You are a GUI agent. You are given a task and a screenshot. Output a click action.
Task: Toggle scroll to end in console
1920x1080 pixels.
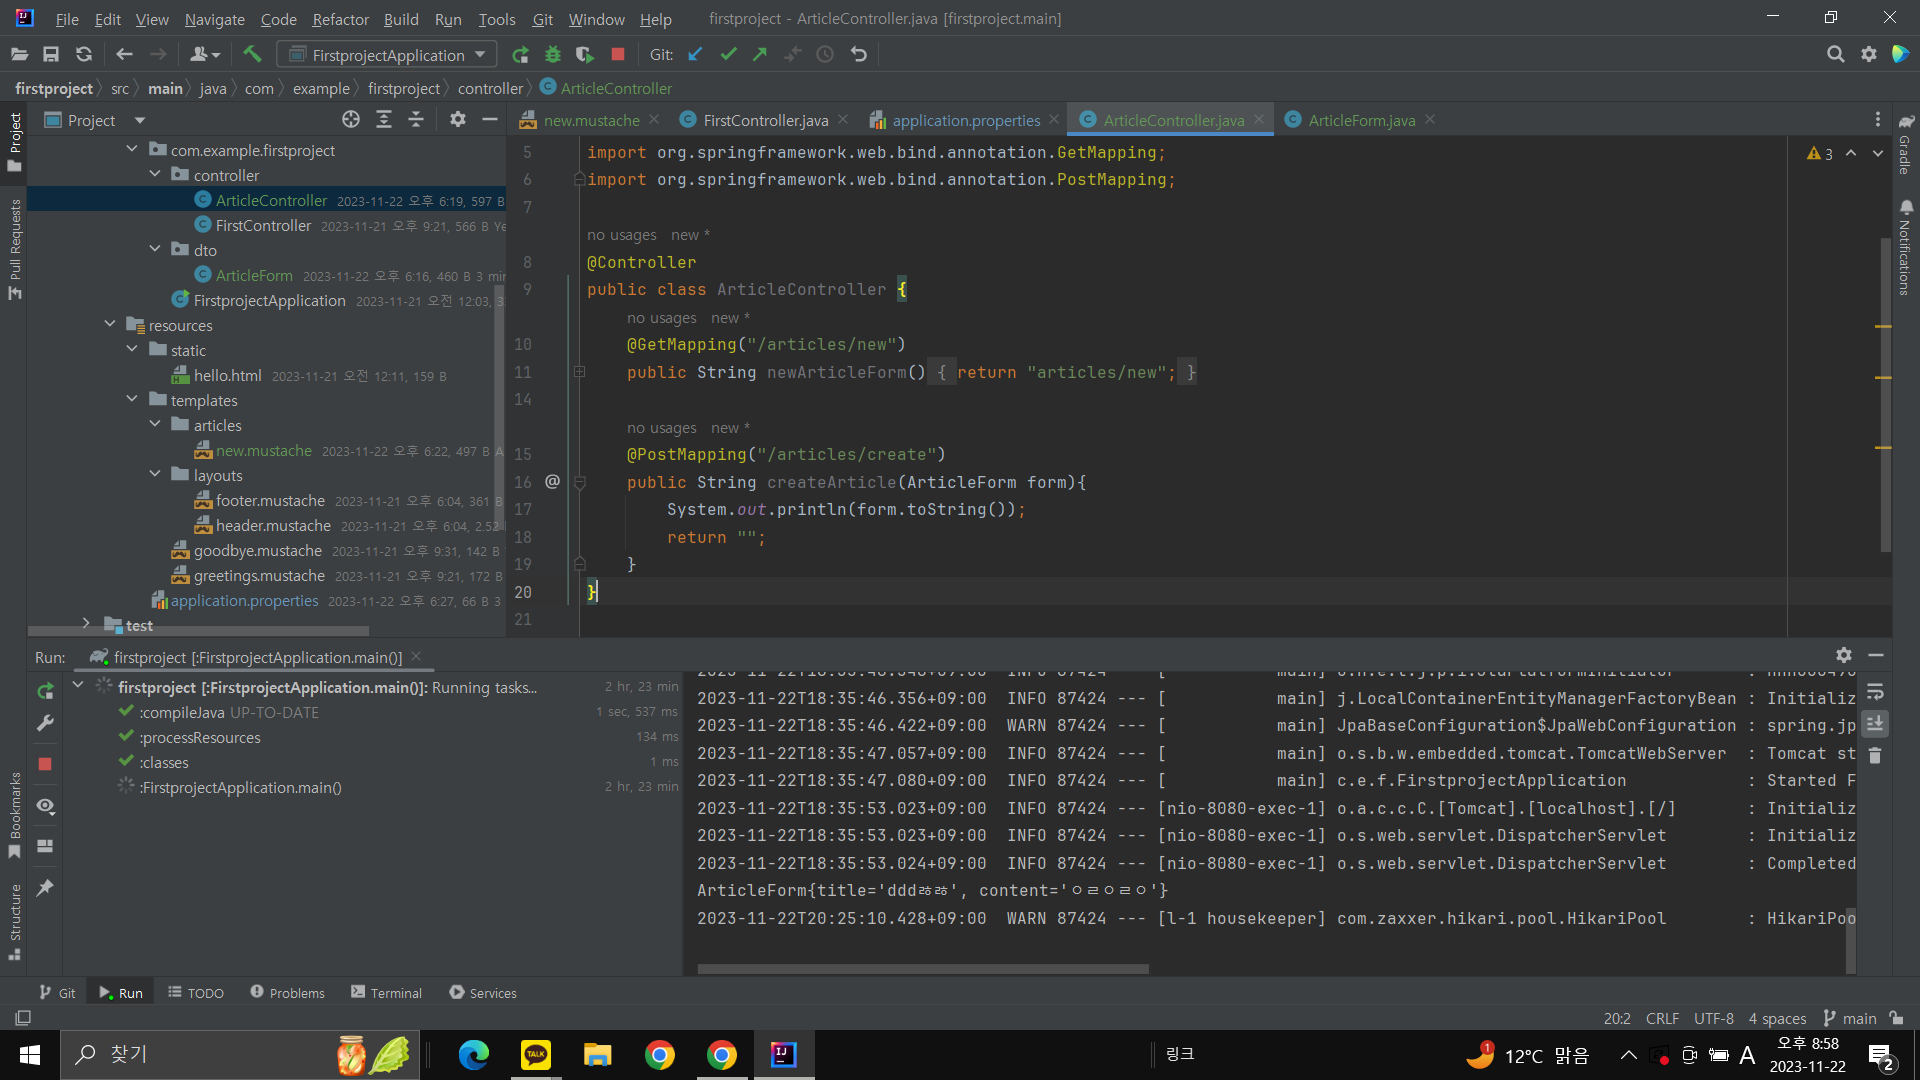1875,723
